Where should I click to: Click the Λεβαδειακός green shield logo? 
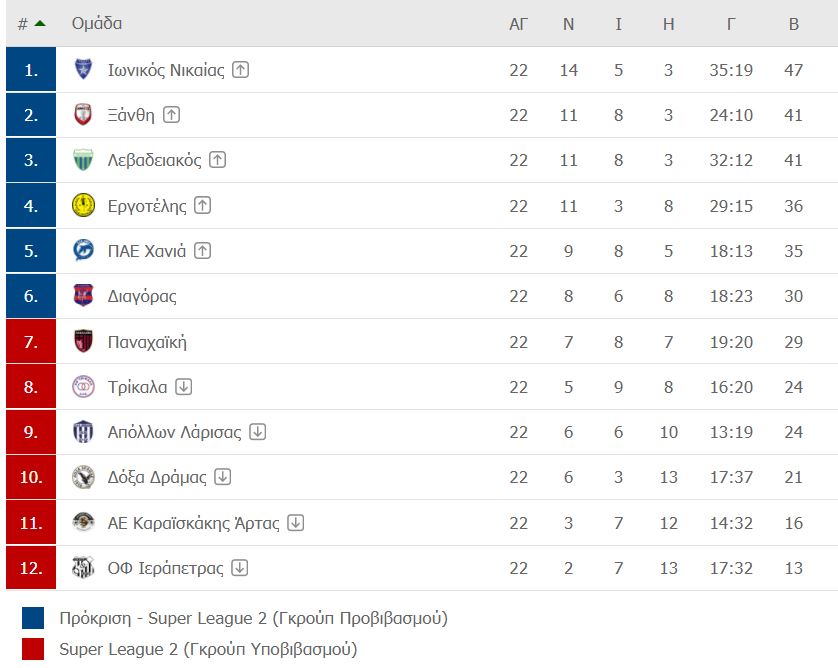83,160
